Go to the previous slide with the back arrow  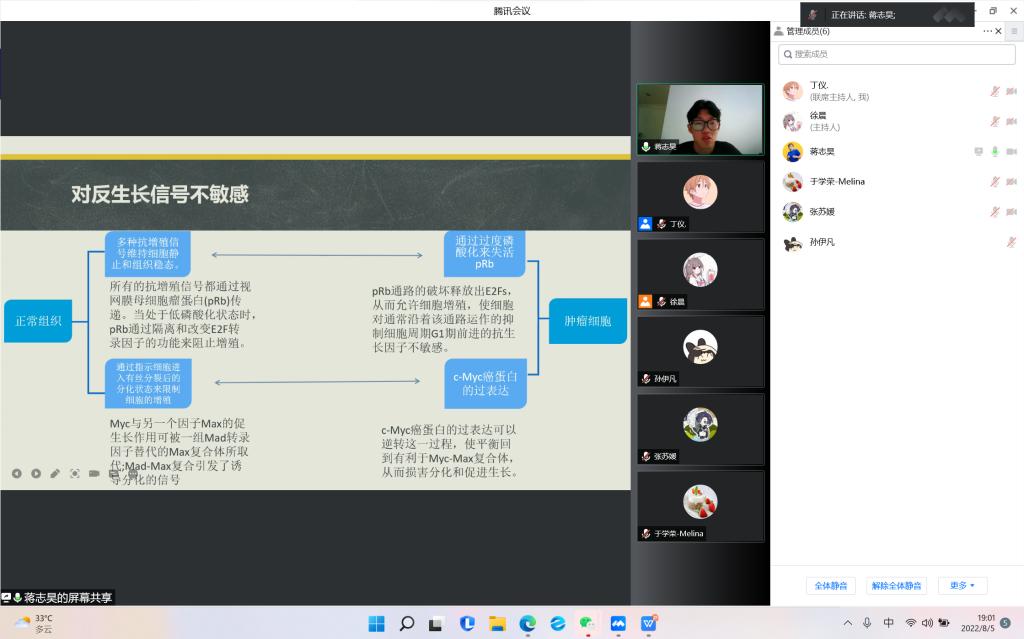[17, 473]
